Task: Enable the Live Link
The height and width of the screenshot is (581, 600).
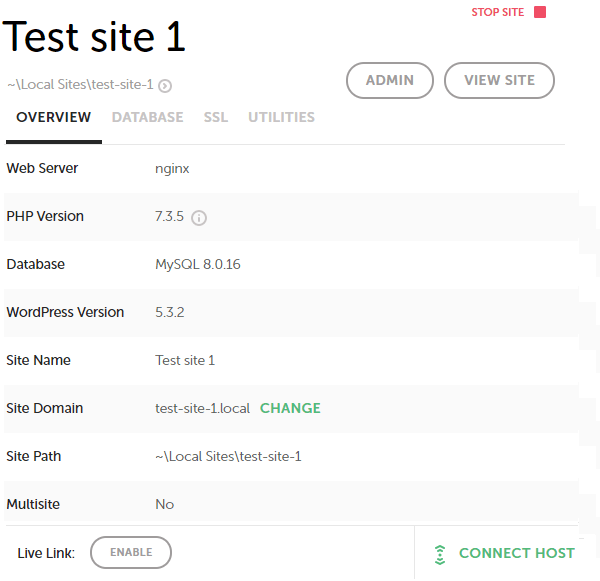Action: tap(131, 552)
